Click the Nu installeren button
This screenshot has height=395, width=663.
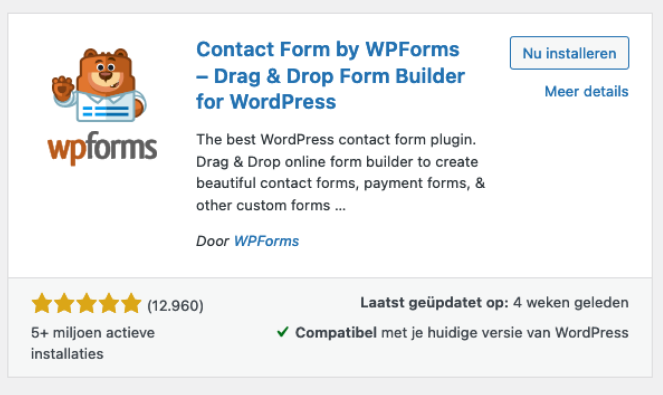coord(569,53)
